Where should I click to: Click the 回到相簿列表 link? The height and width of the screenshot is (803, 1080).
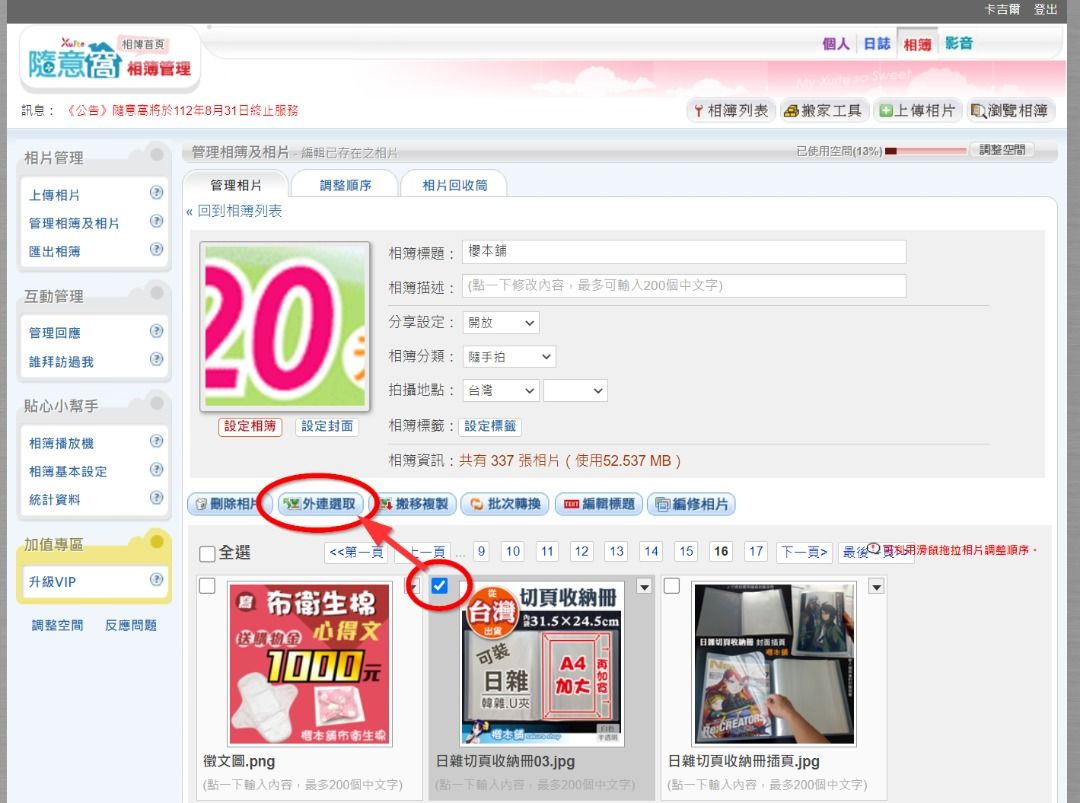point(236,211)
